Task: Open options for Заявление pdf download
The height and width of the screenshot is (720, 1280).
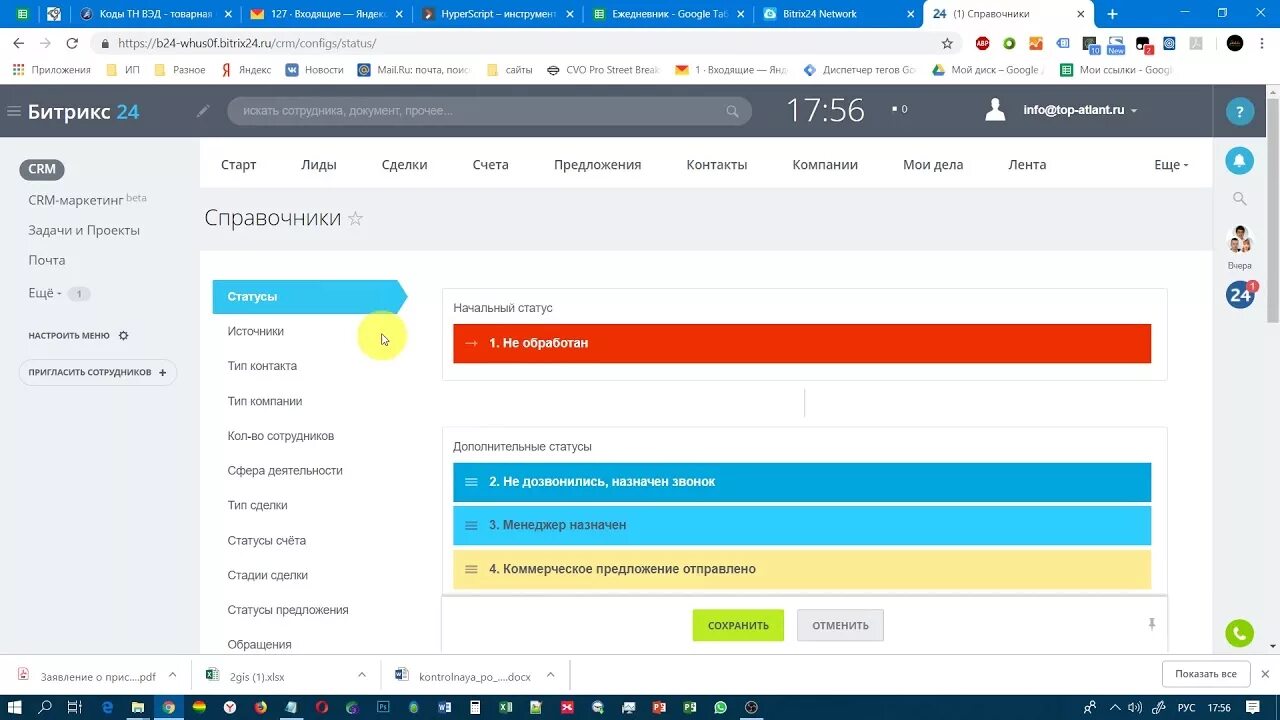Action: click(172, 676)
